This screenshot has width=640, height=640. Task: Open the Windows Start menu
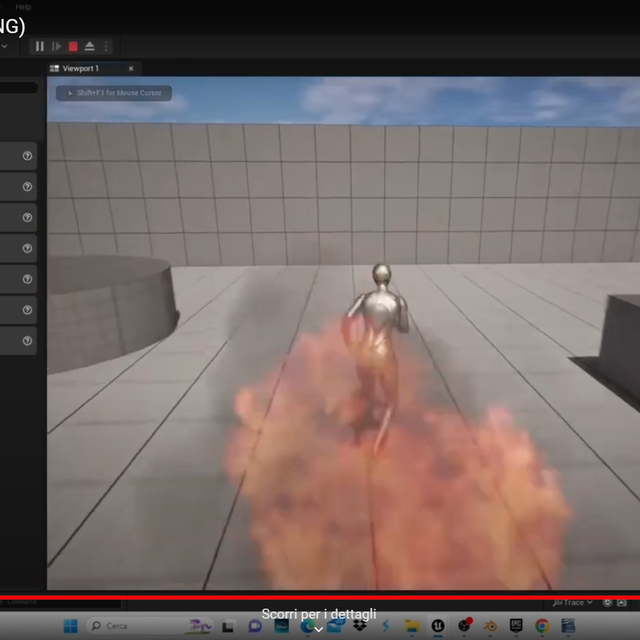point(70,626)
